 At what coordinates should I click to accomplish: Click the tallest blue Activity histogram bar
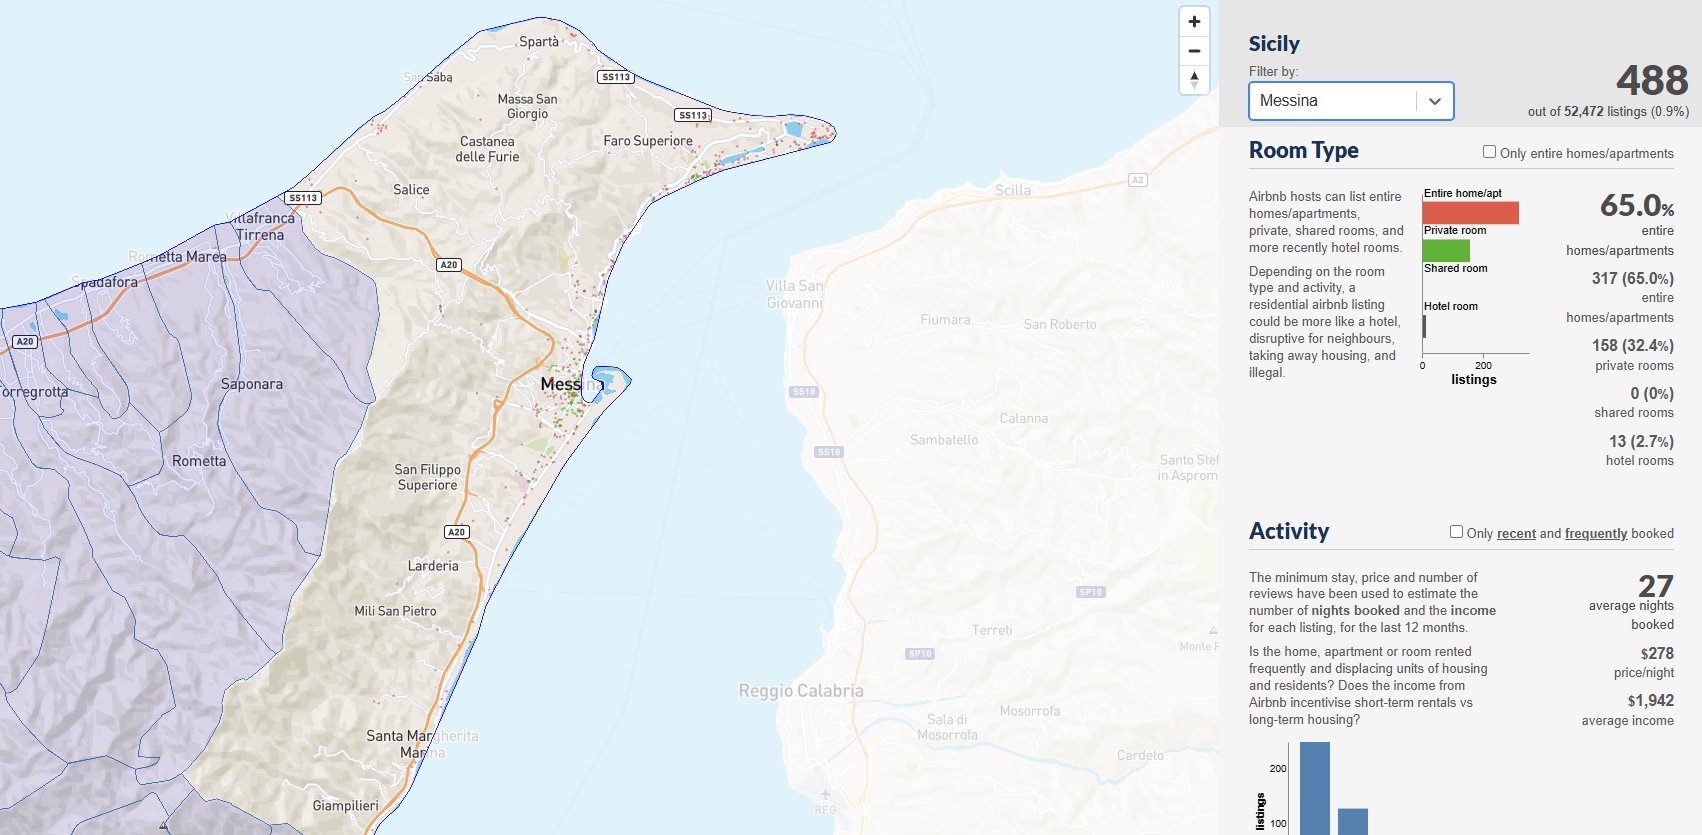(1314, 788)
